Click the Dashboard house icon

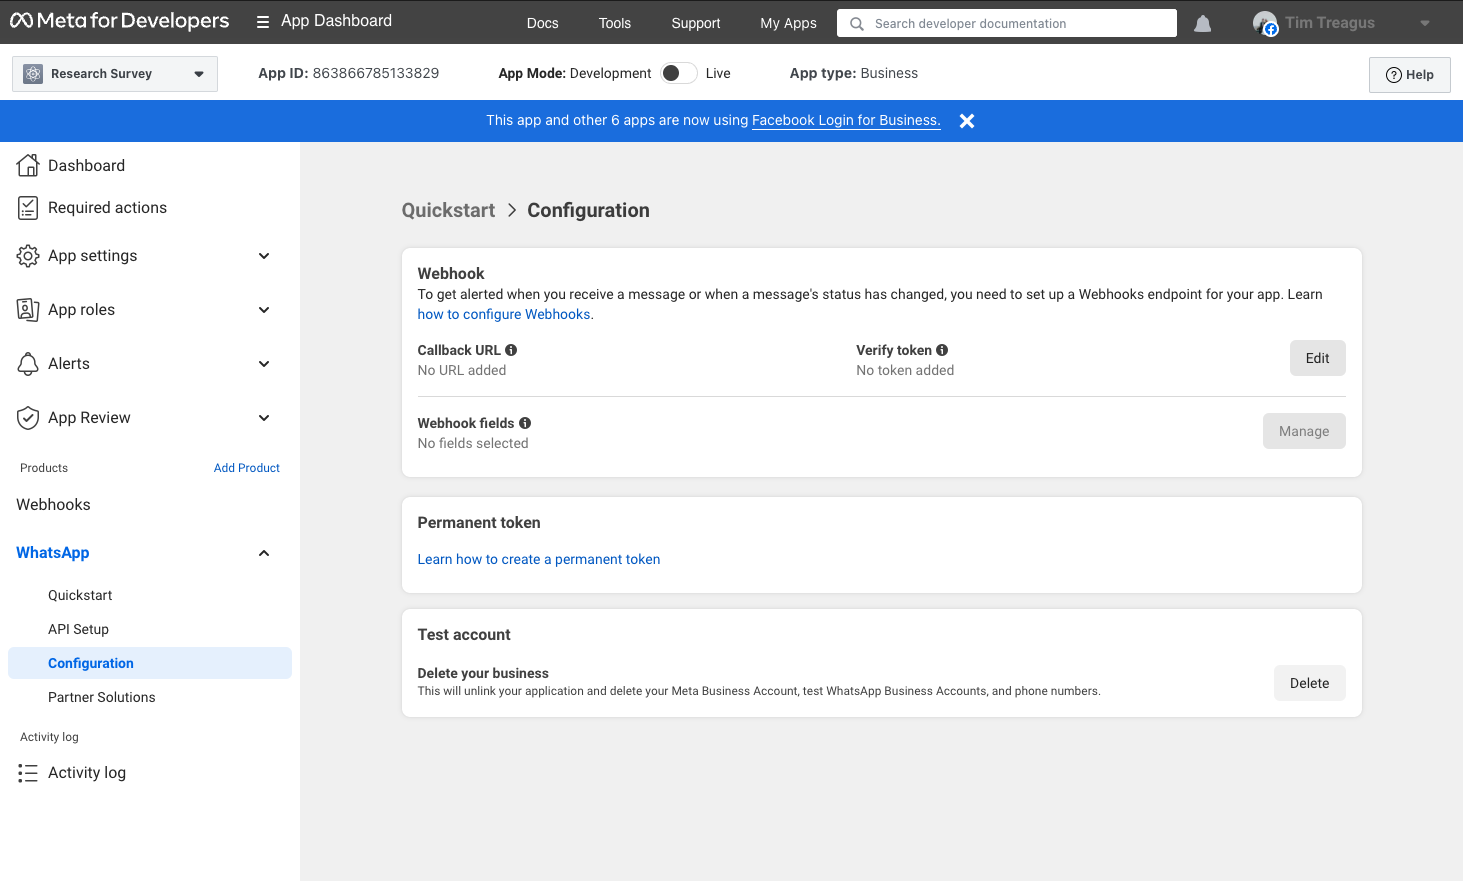click(28, 165)
